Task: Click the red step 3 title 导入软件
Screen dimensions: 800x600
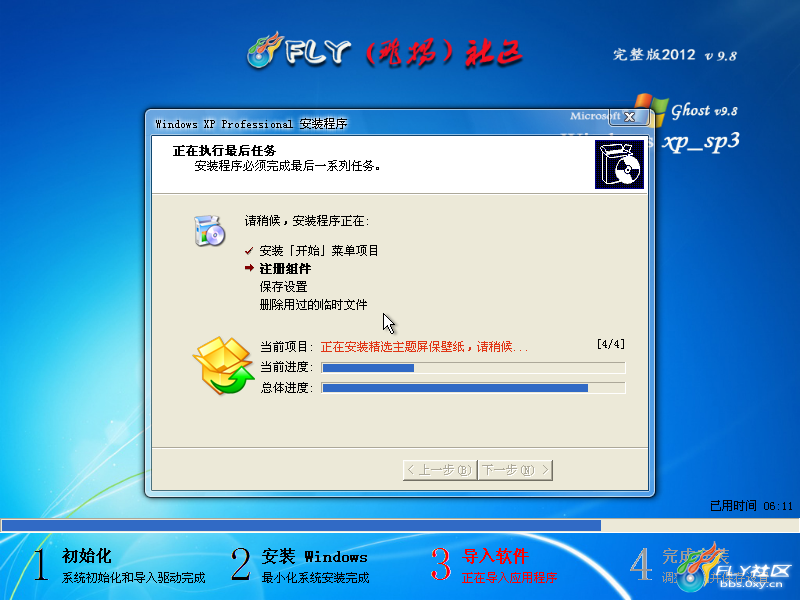Action: tap(495, 556)
